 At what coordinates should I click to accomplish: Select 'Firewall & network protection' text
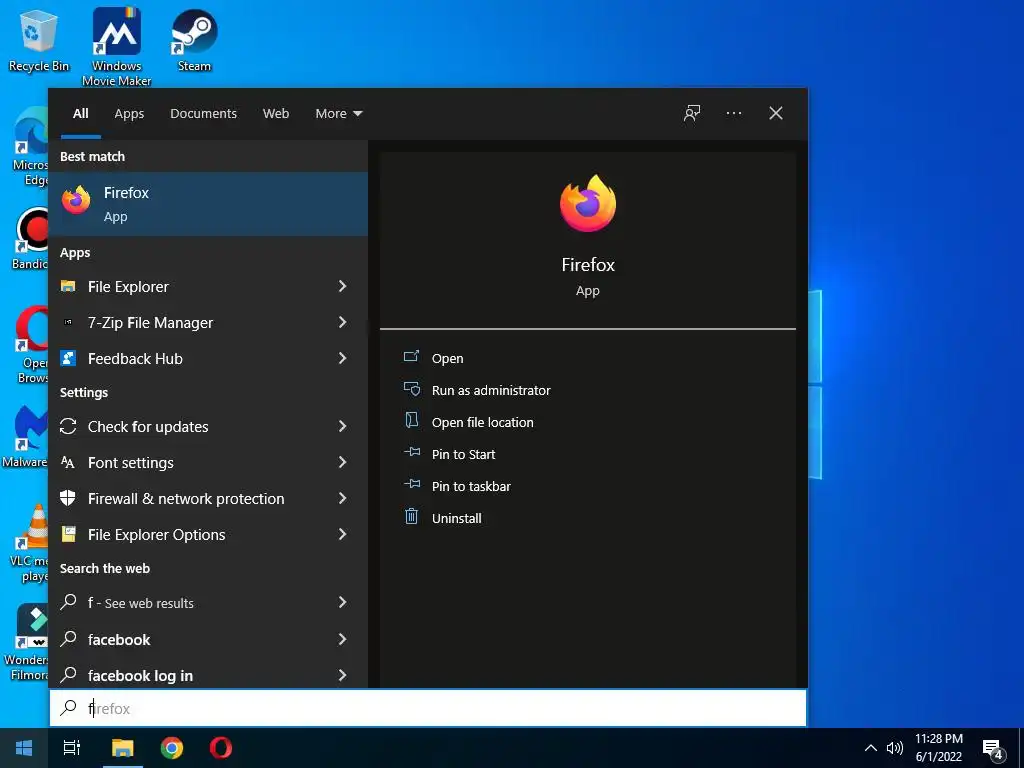(x=186, y=498)
